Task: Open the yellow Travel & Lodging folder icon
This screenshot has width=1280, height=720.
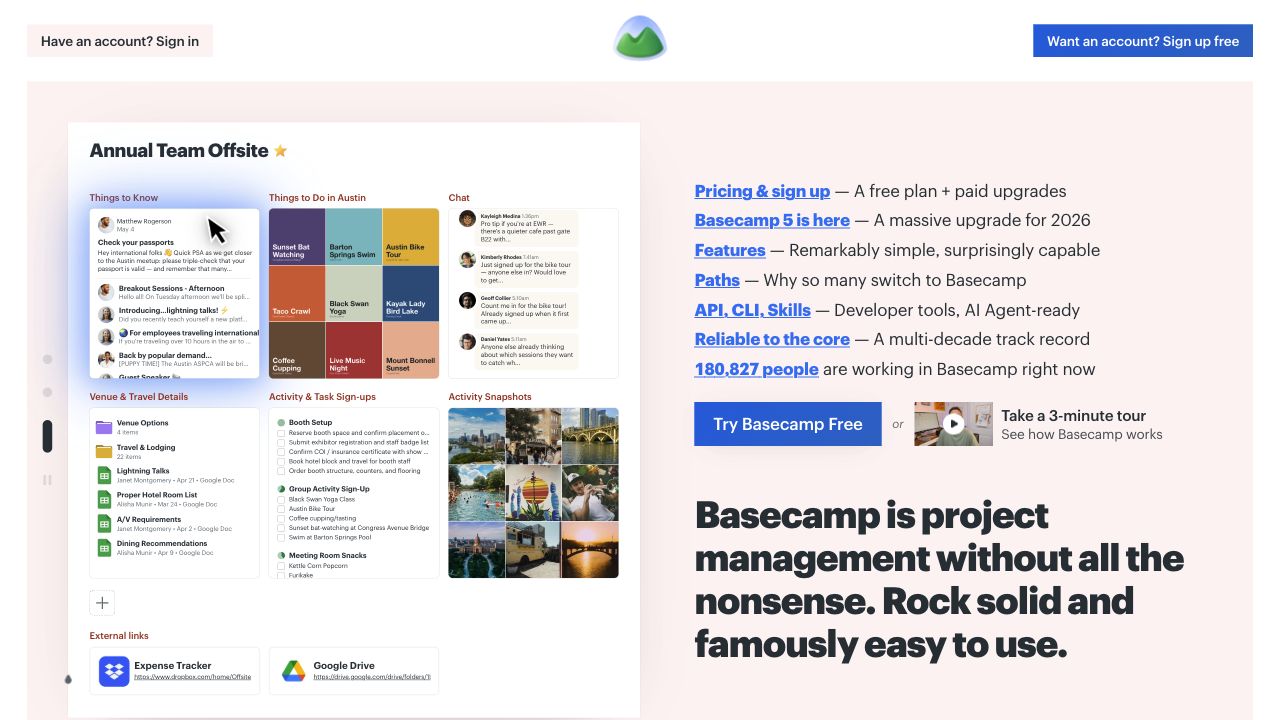Action: click(104, 451)
